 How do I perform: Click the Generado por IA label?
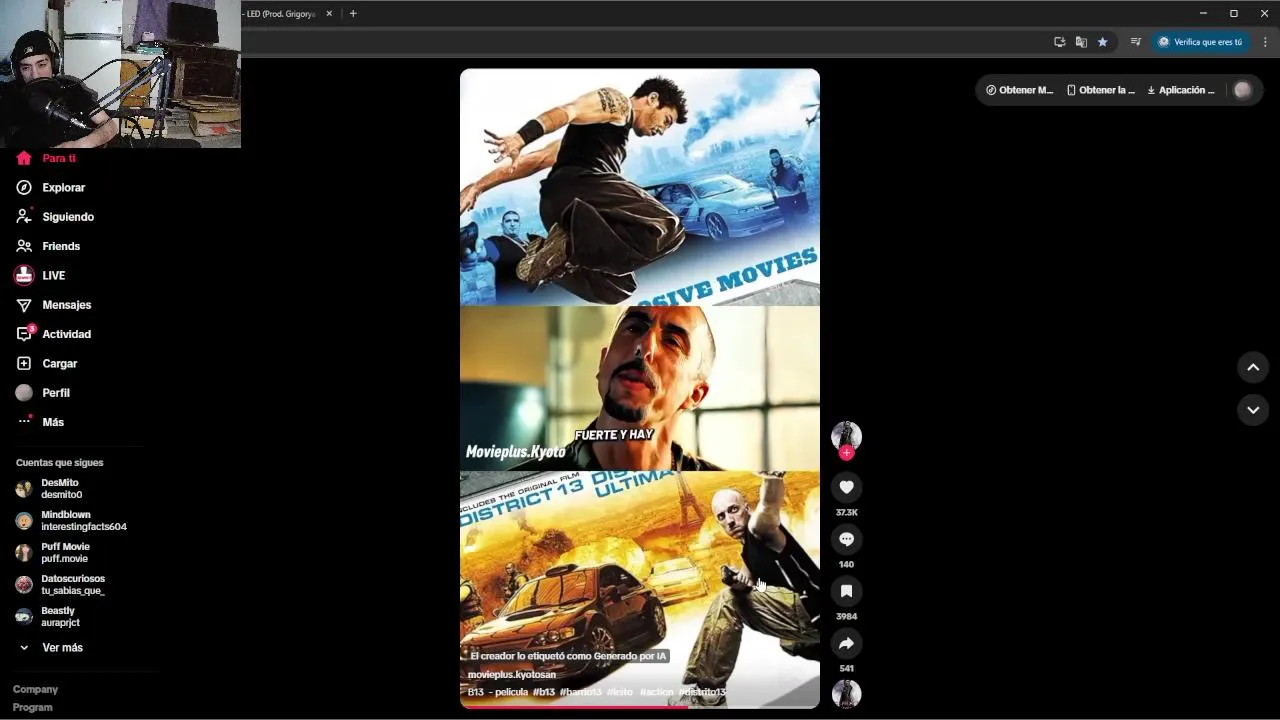[568, 656]
